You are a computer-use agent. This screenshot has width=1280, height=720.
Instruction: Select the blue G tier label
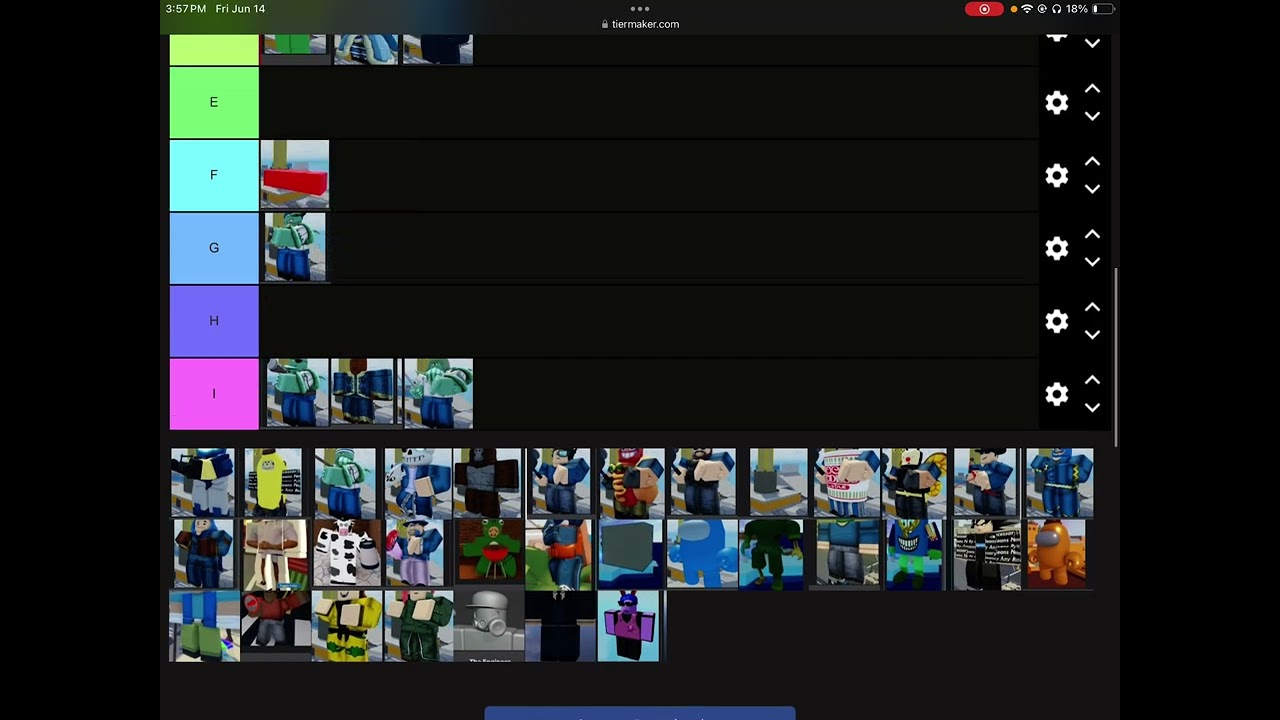click(x=214, y=248)
